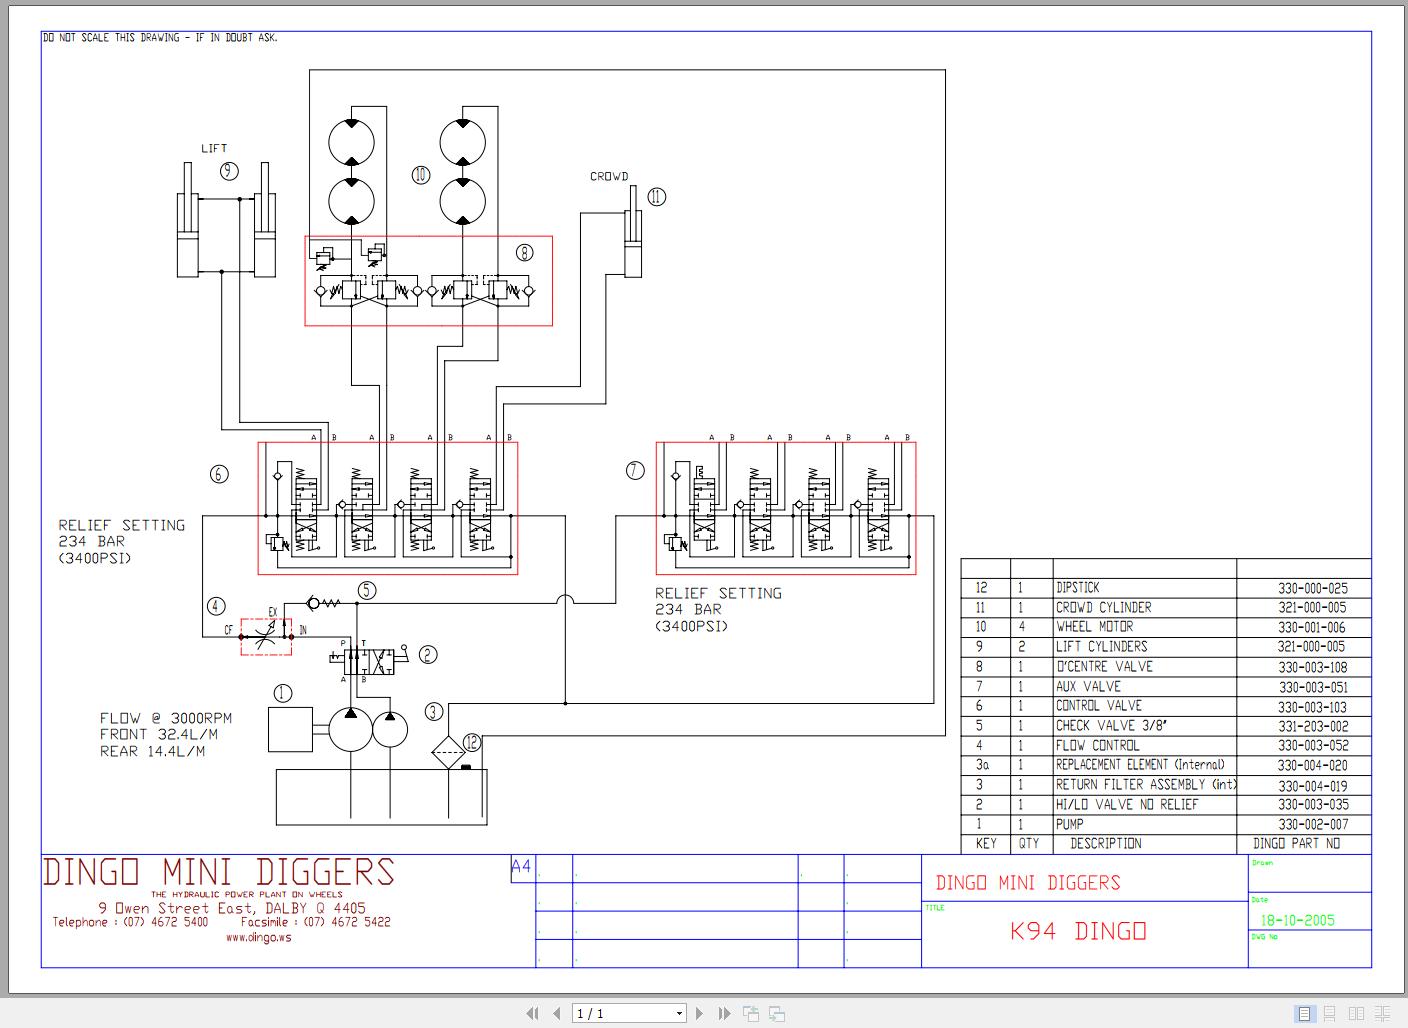Click the callout circle numbered 10
The width and height of the screenshot is (1408, 1028).
(420, 175)
